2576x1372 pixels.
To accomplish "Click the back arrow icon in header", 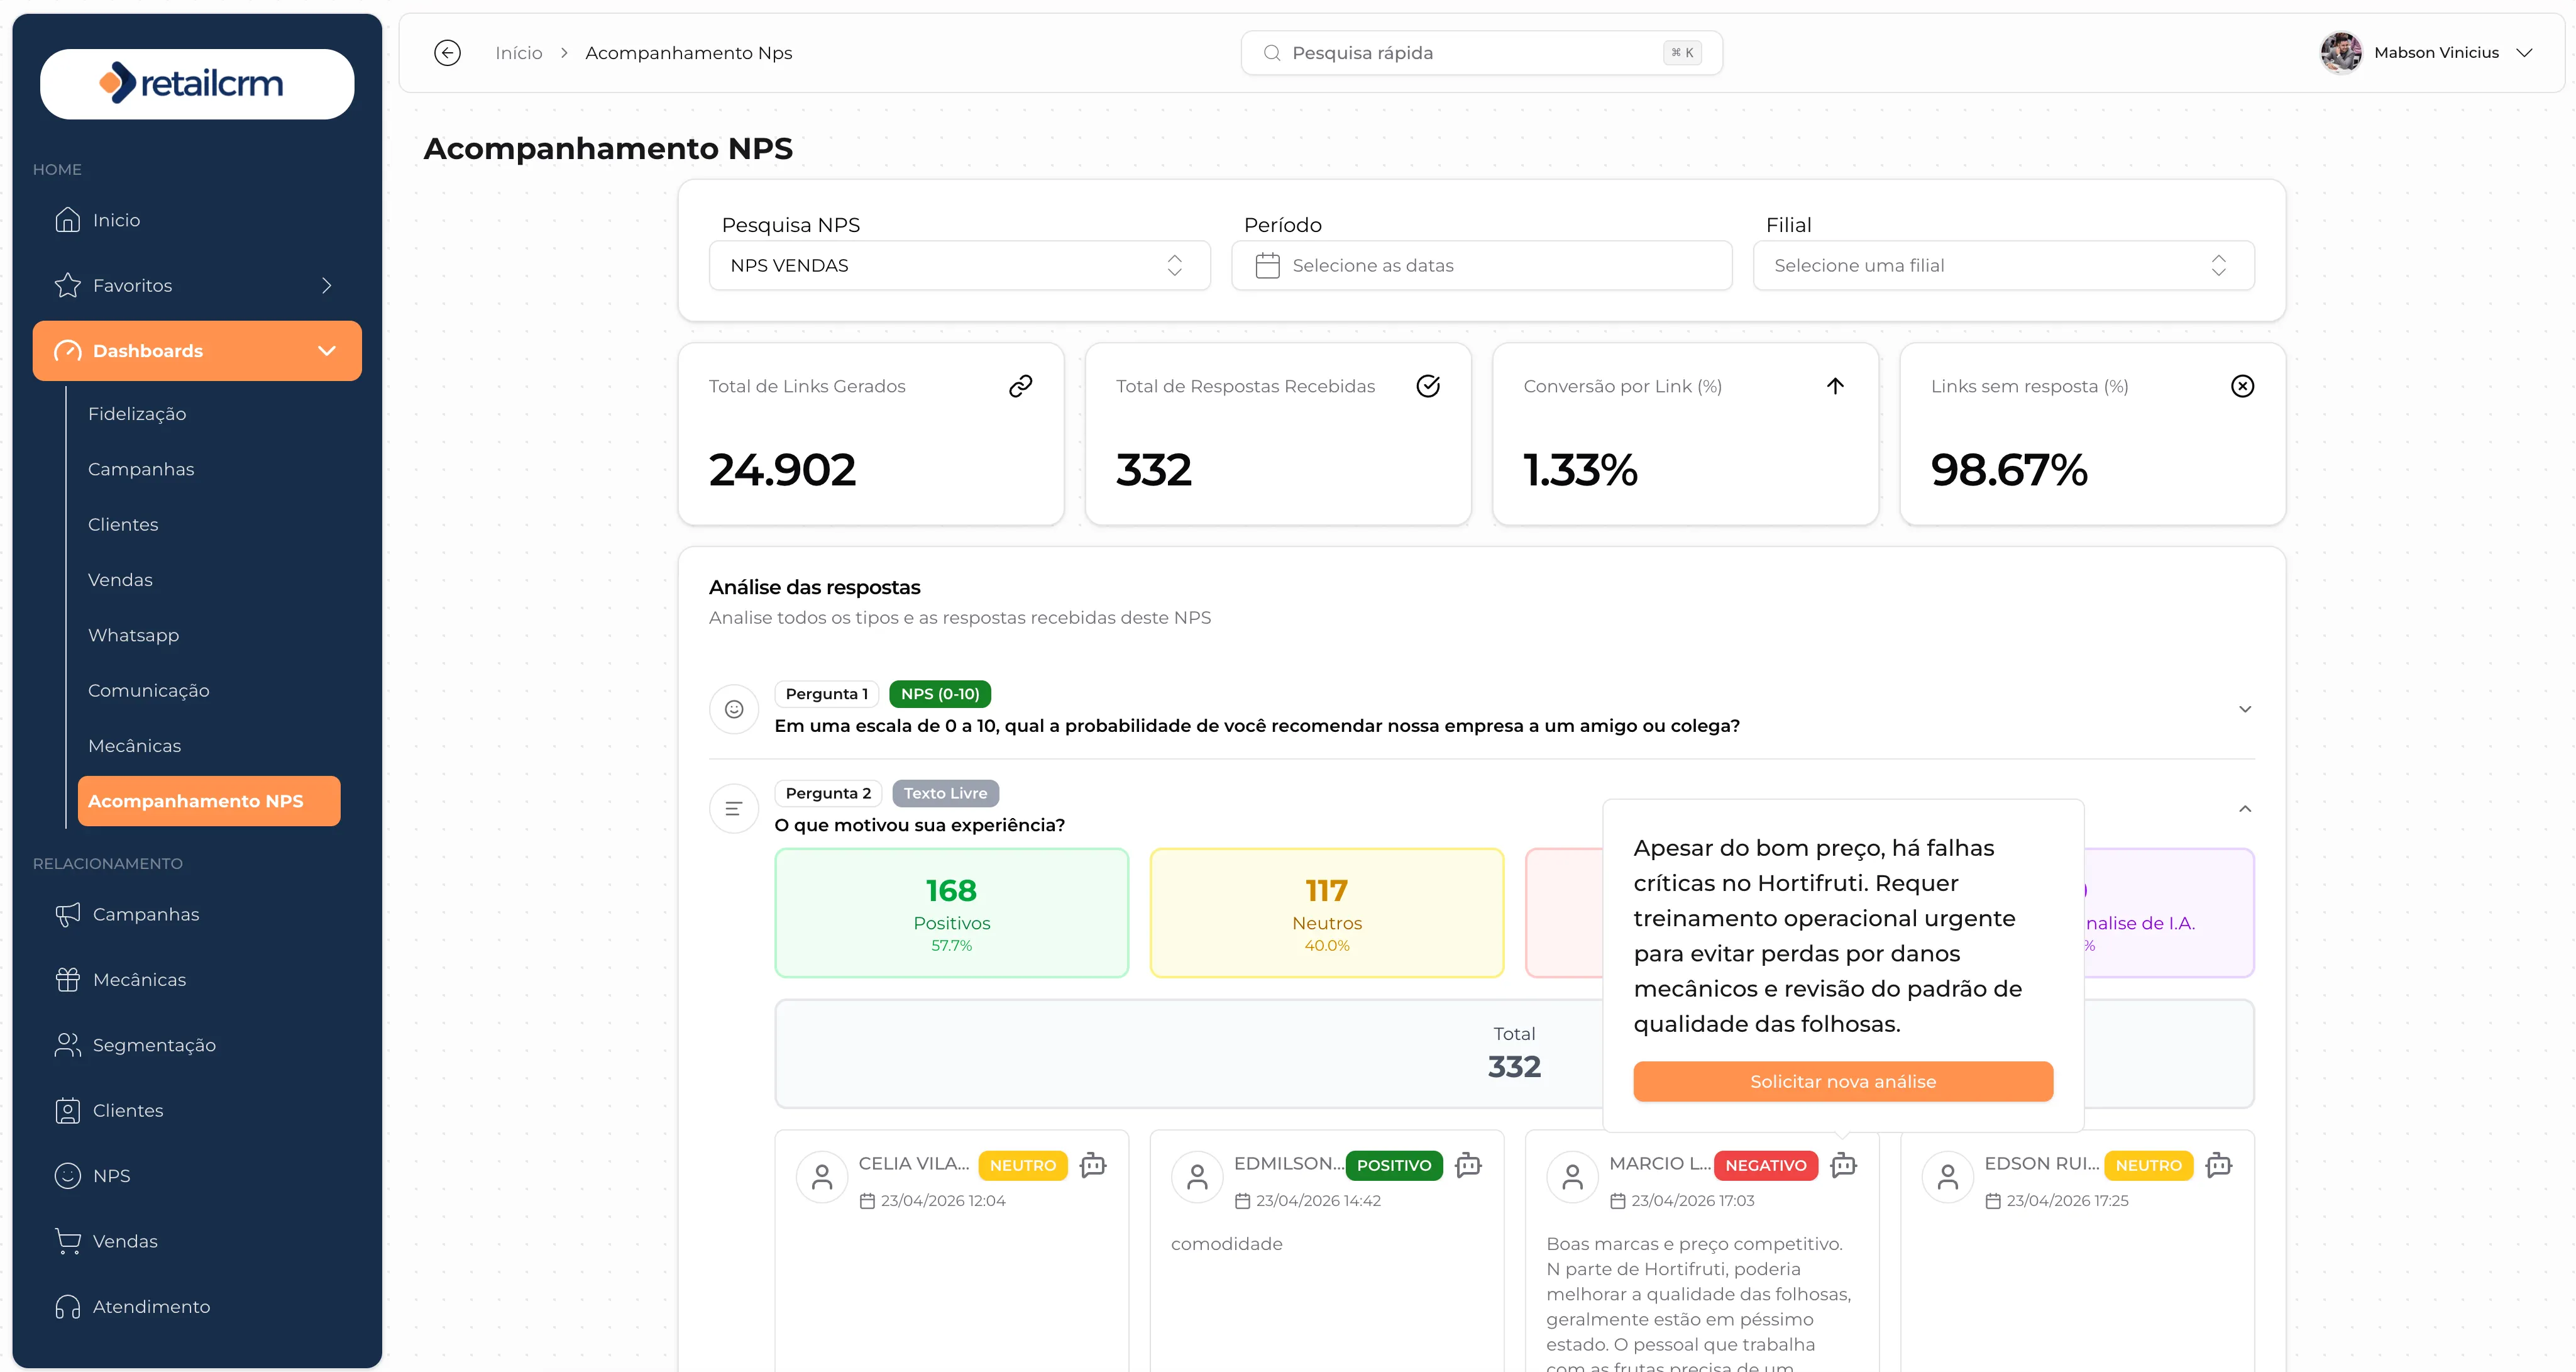I will click(447, 53).
